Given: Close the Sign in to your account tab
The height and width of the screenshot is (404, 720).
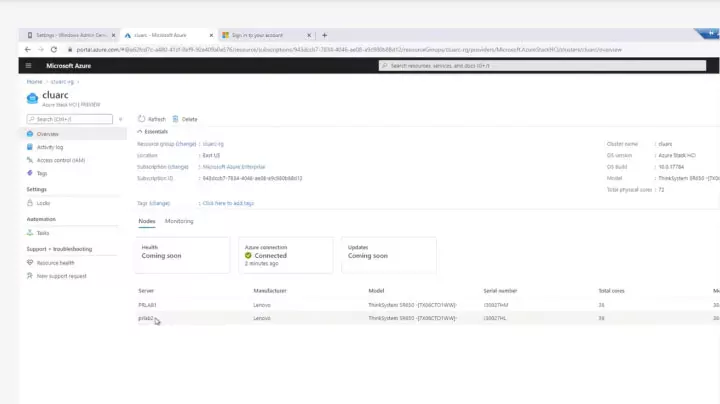Looking at the screenshot, I should 309,35.
